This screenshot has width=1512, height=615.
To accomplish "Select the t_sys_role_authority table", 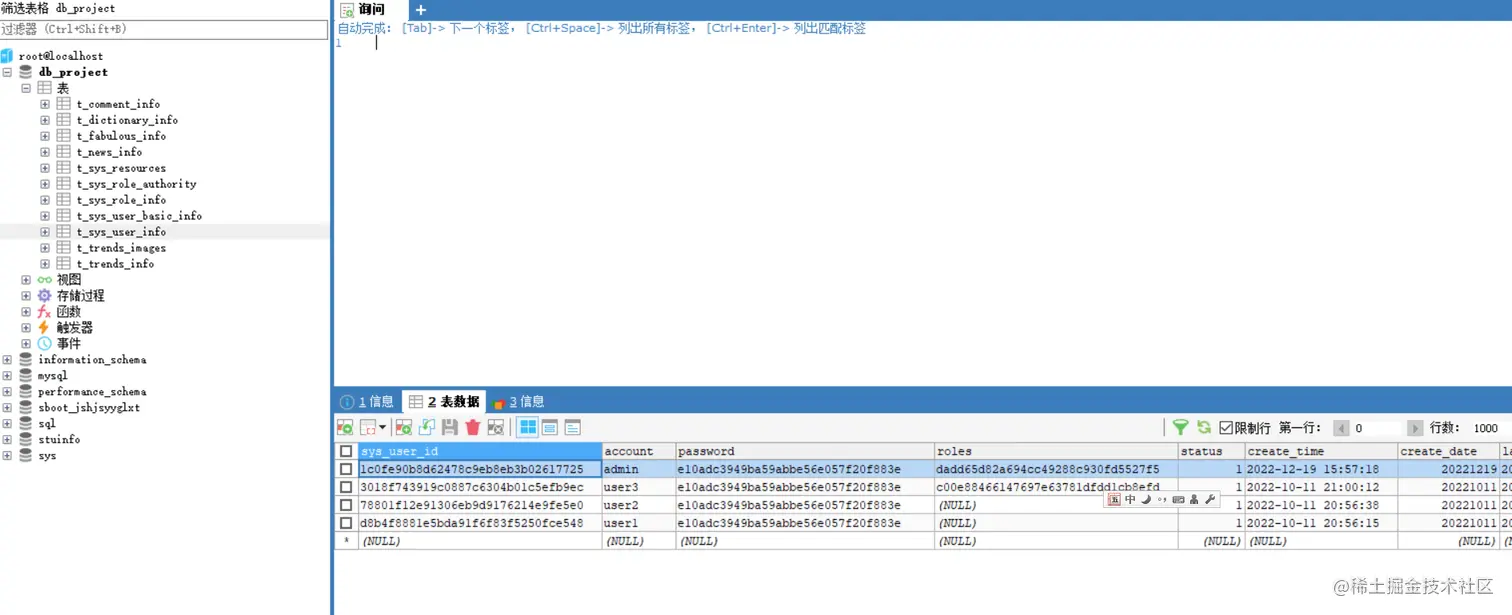I will [136, 184].
